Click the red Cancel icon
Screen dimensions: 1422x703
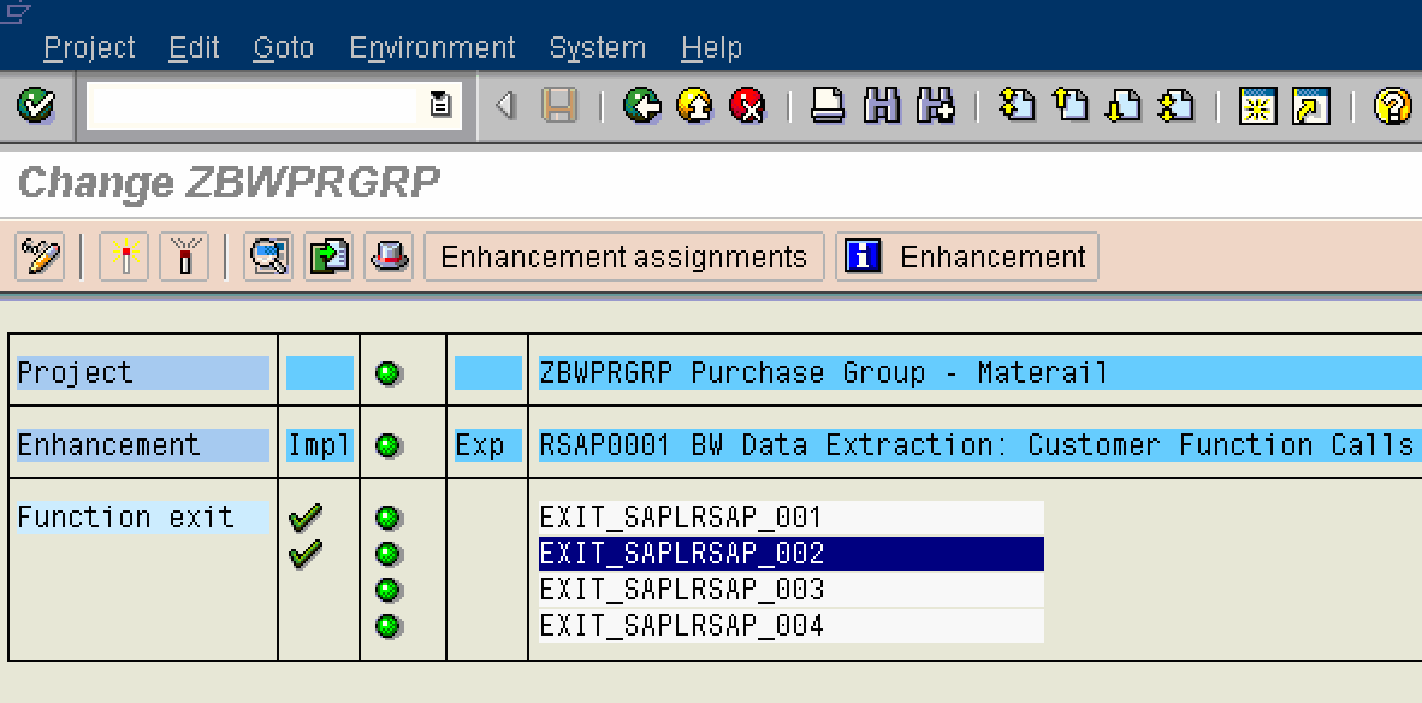click(x=747, y=106)
